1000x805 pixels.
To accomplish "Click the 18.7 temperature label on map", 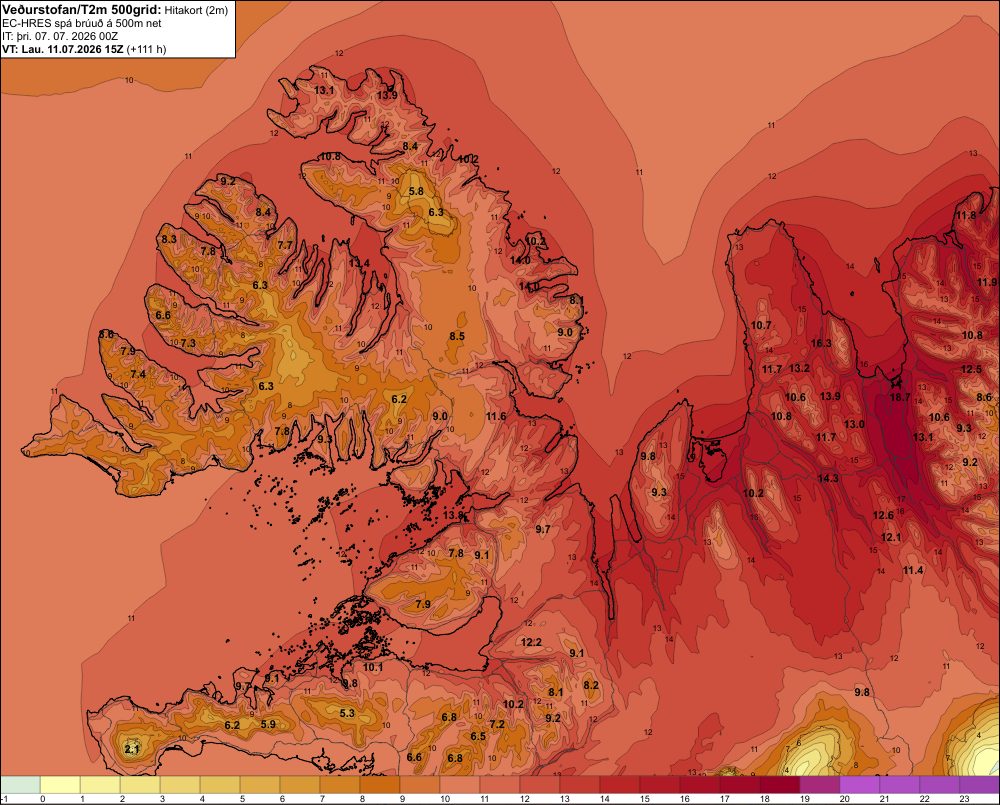I will (x=900, y=397).
